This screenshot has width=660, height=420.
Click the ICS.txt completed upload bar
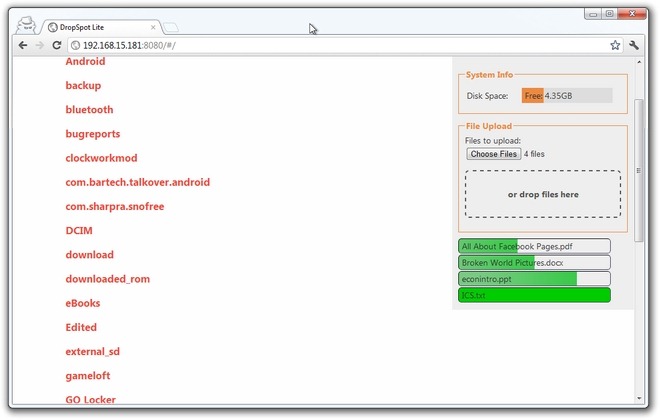coord(534,295)
